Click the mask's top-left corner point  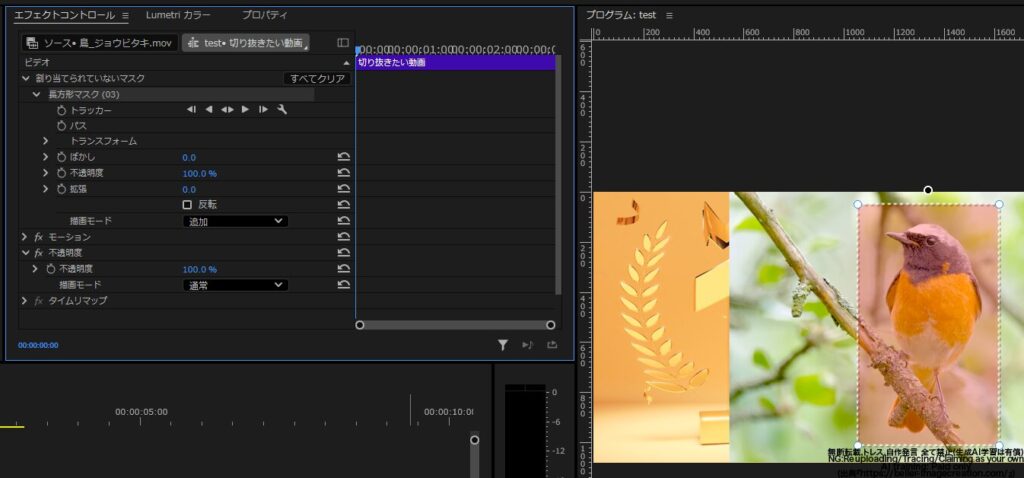(x=857, y=204)
